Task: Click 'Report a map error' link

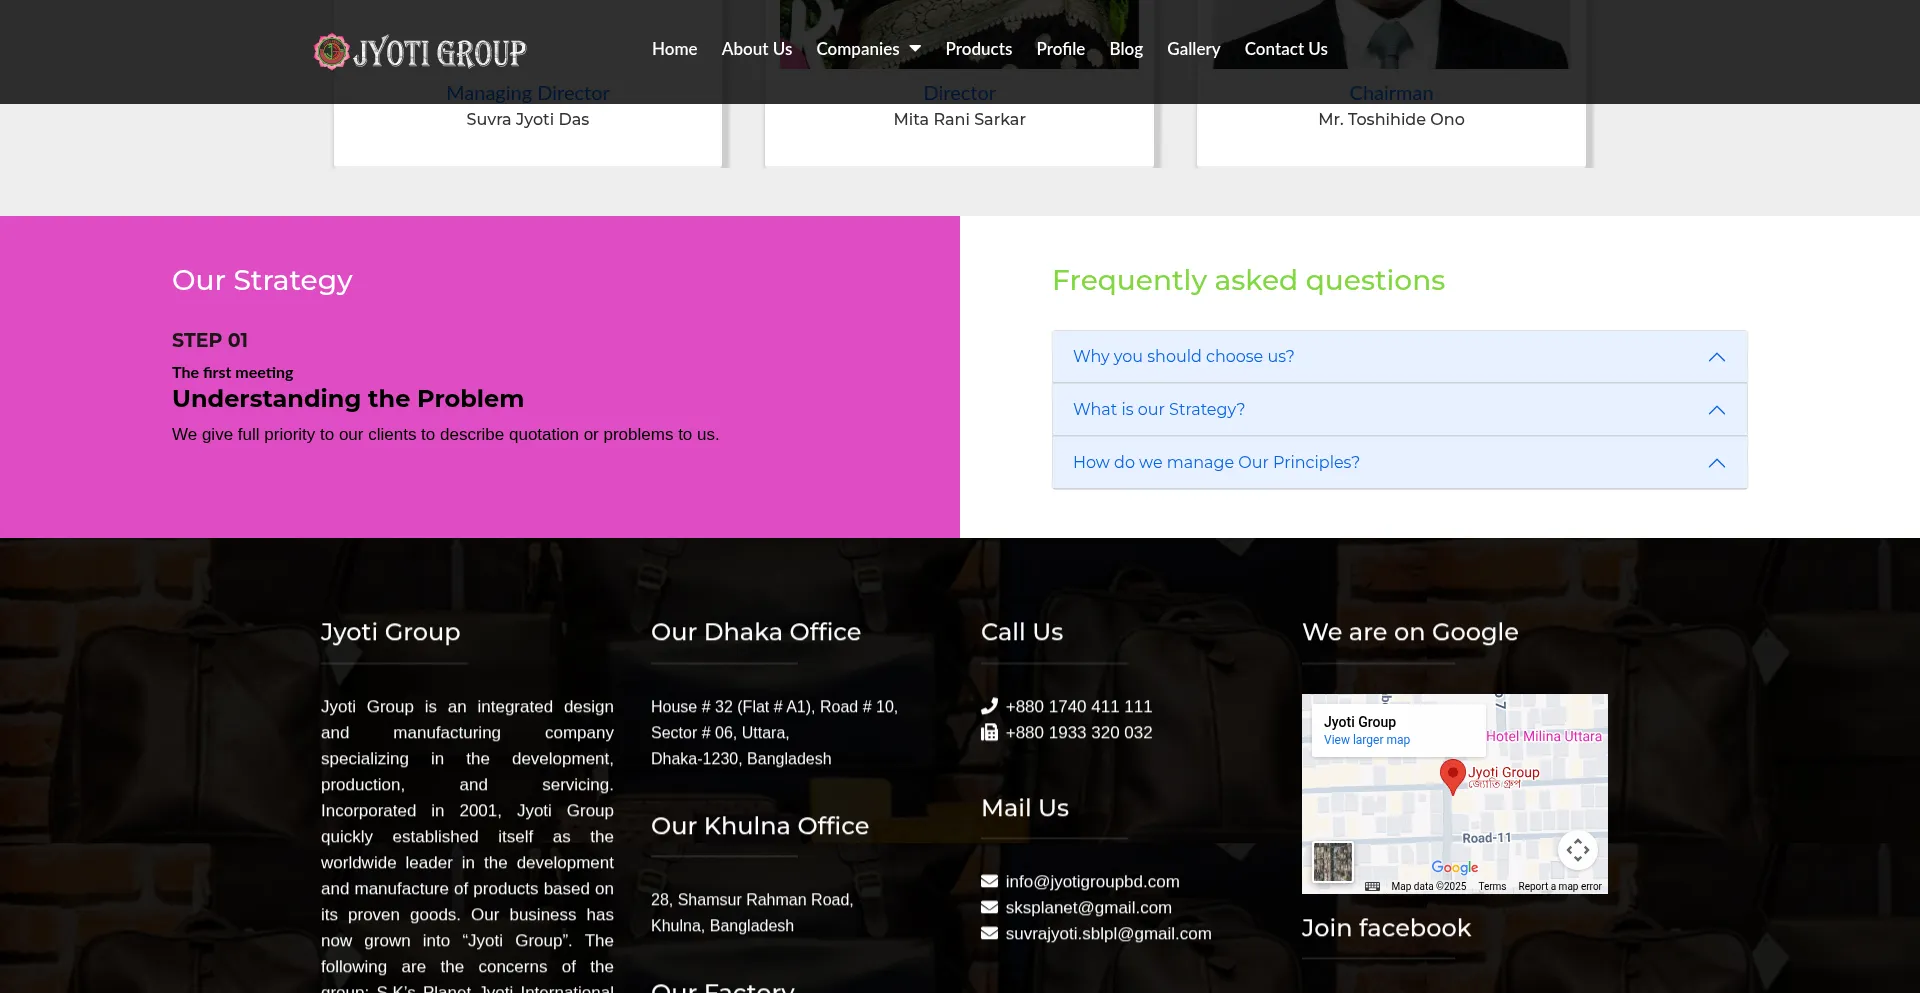Action: (x=1559, y=886)
